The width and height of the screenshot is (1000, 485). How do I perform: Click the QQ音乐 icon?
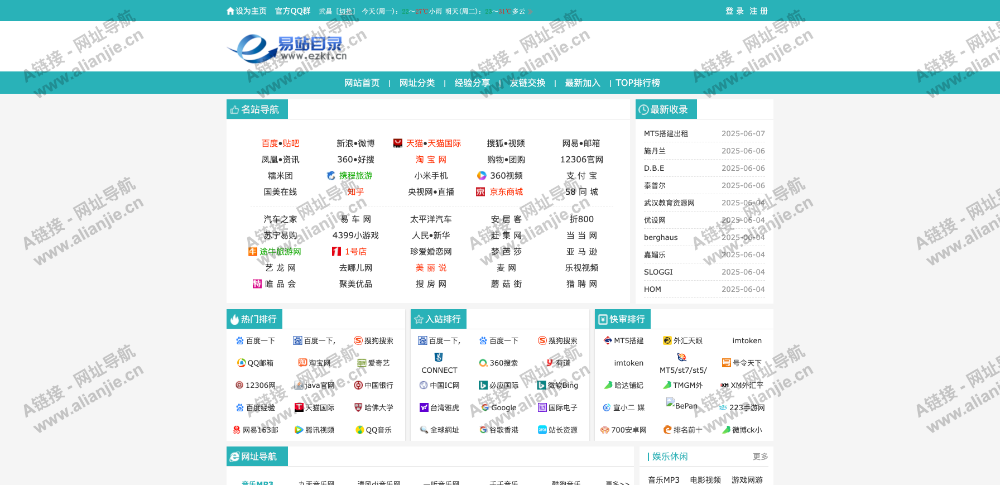360,430
